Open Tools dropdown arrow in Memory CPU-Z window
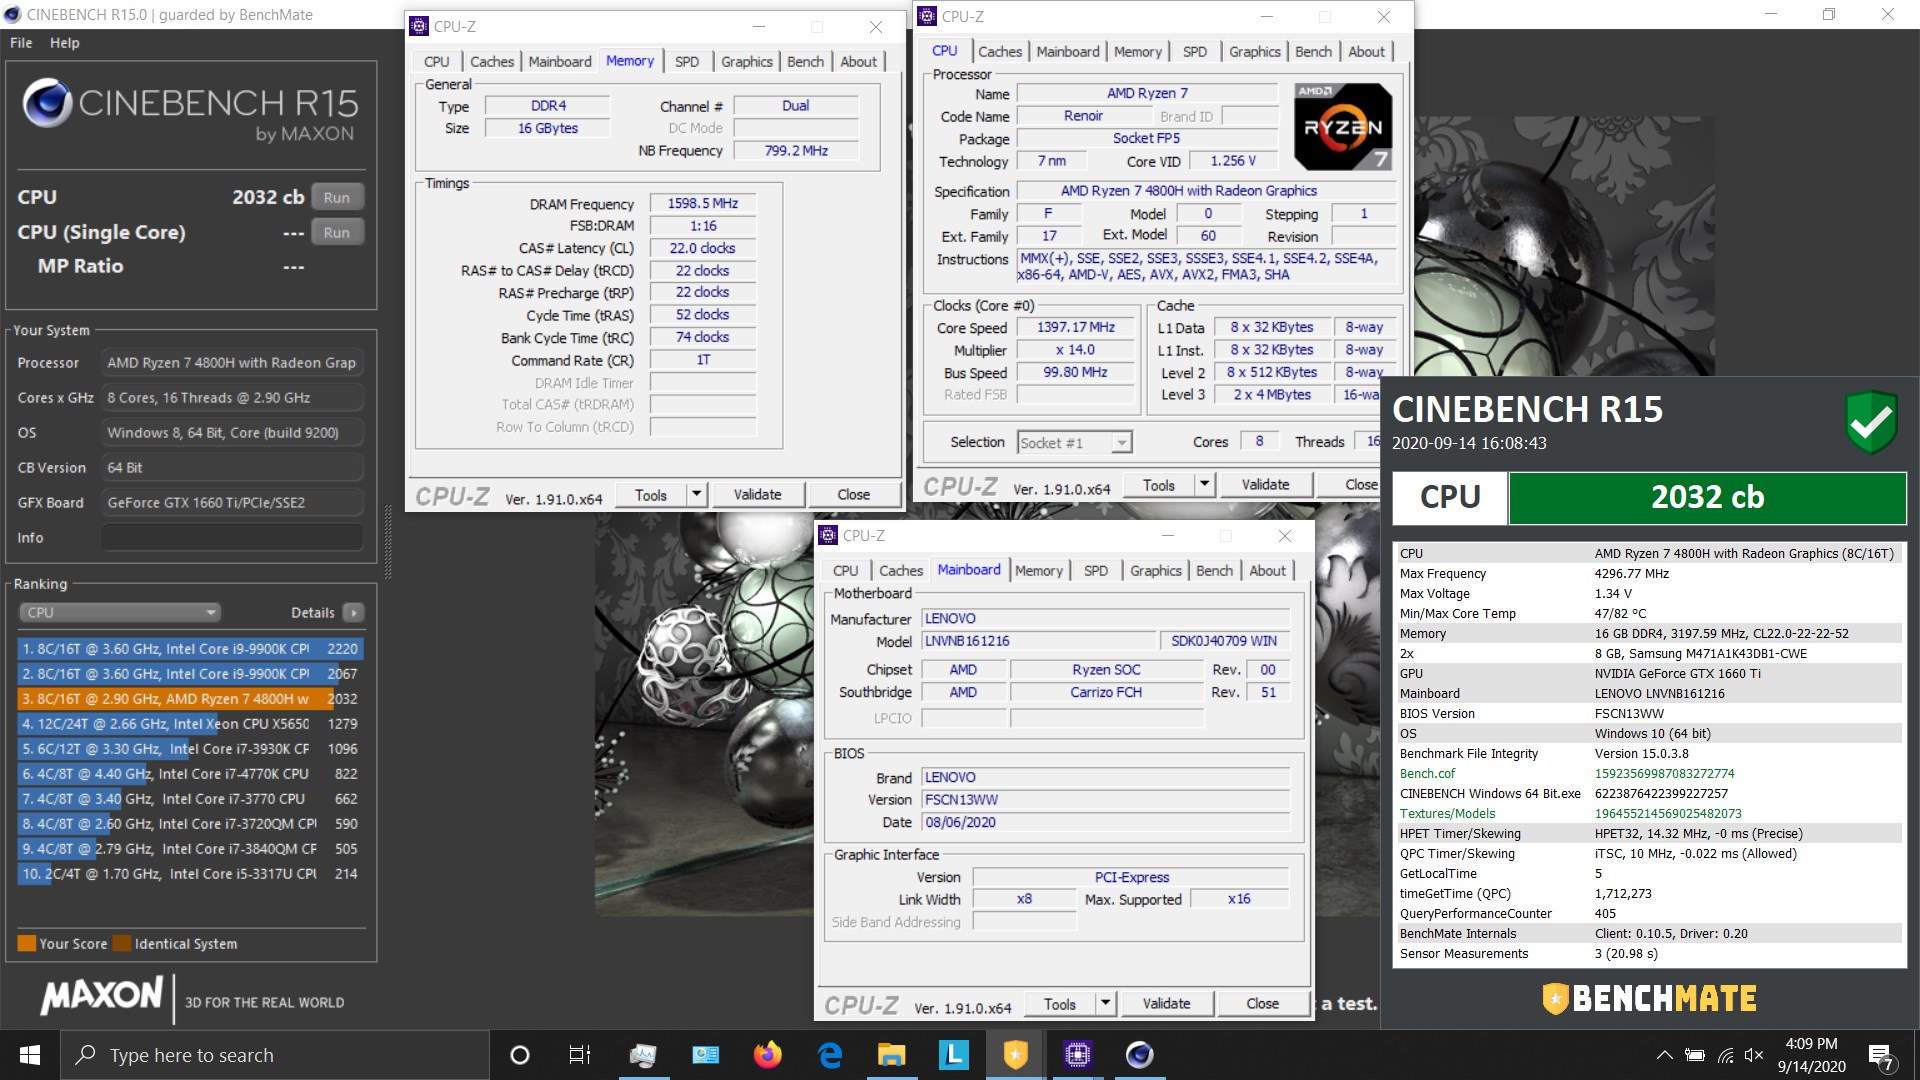This screenshot has height=1080, width=1920. (x=697, y=494)
